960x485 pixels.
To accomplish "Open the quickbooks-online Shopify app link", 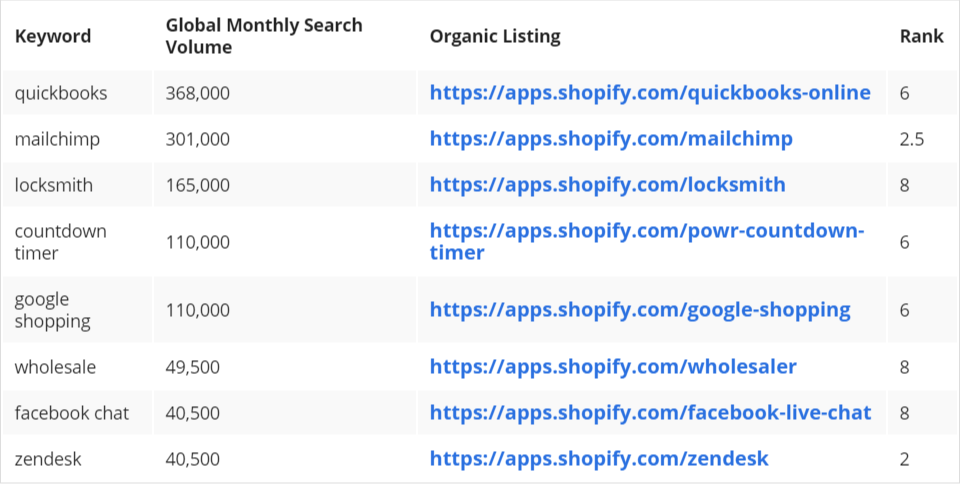I will tap(650, 93).
